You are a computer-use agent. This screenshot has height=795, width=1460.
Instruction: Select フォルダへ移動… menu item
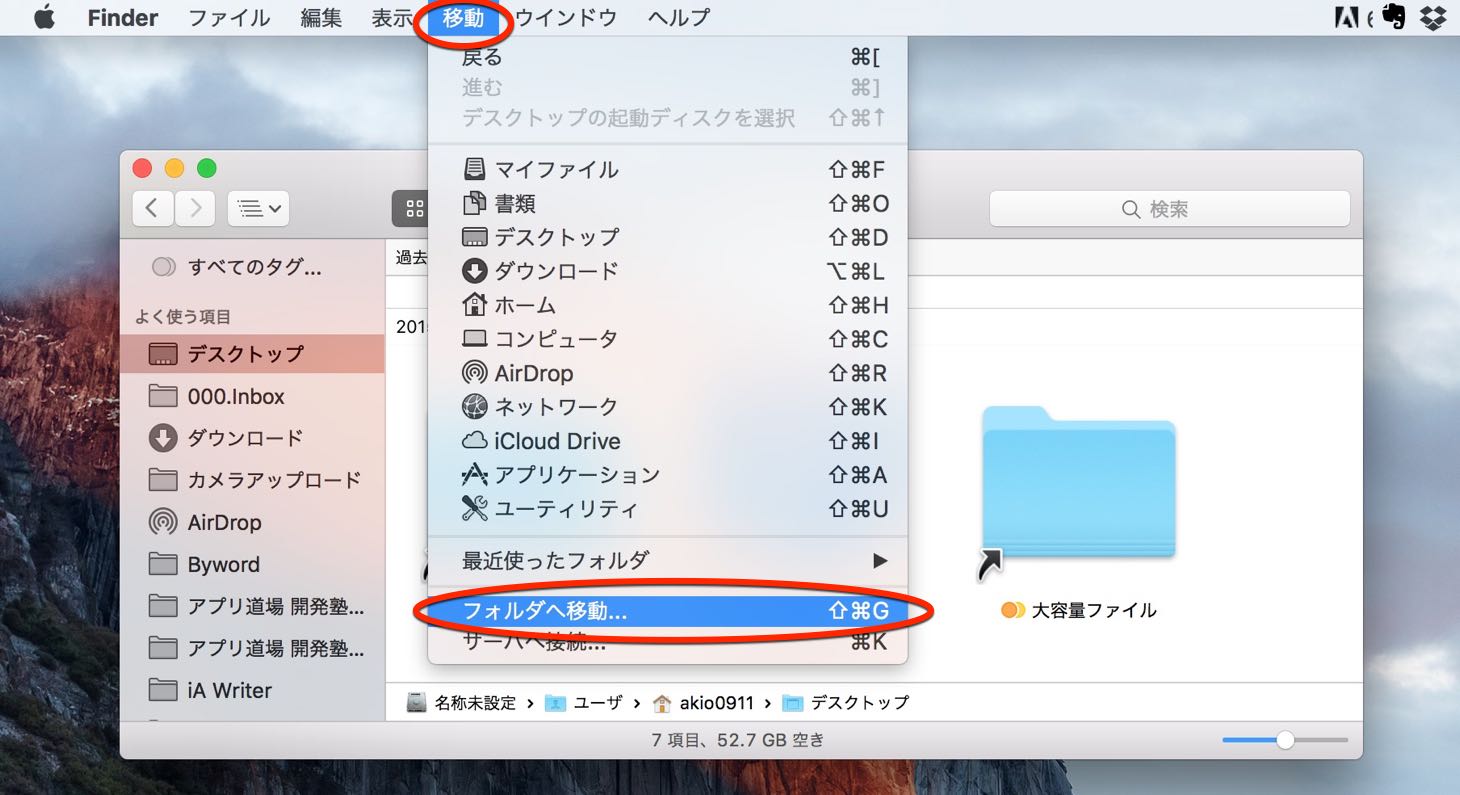667,610
